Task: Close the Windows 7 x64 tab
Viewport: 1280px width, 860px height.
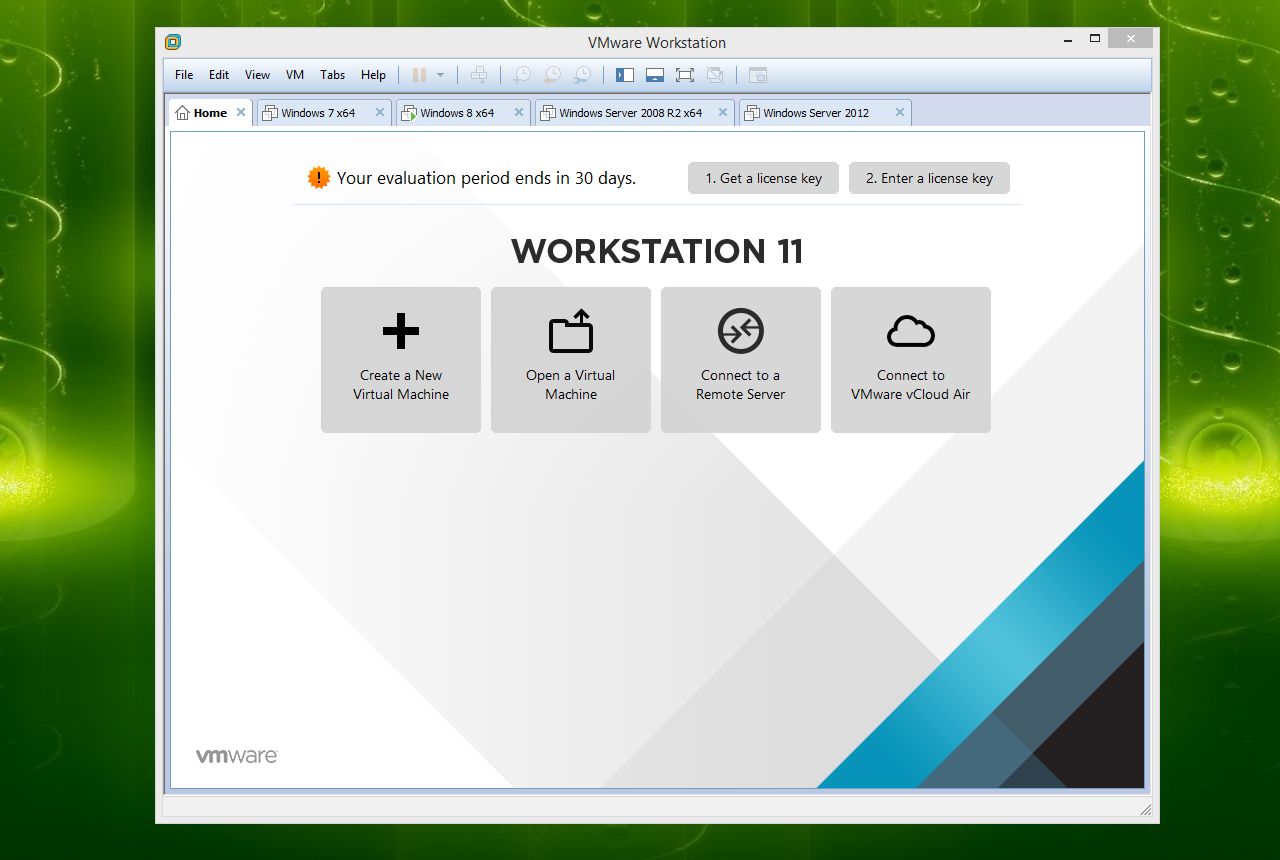Action: (x=380, y=113)
